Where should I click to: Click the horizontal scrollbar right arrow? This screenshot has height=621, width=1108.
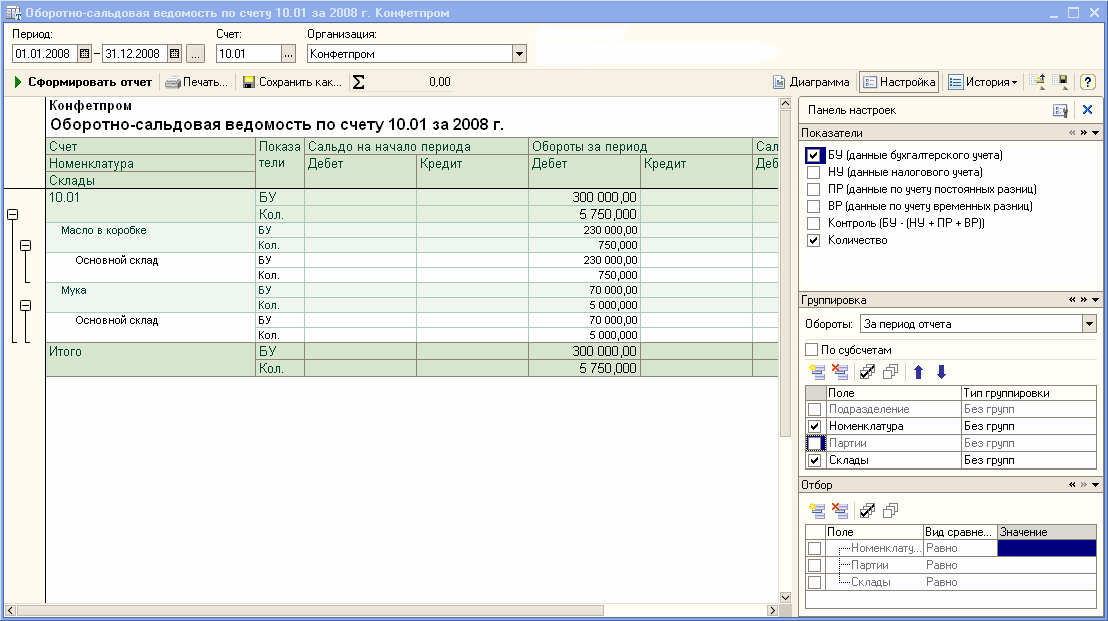point(772,610)
